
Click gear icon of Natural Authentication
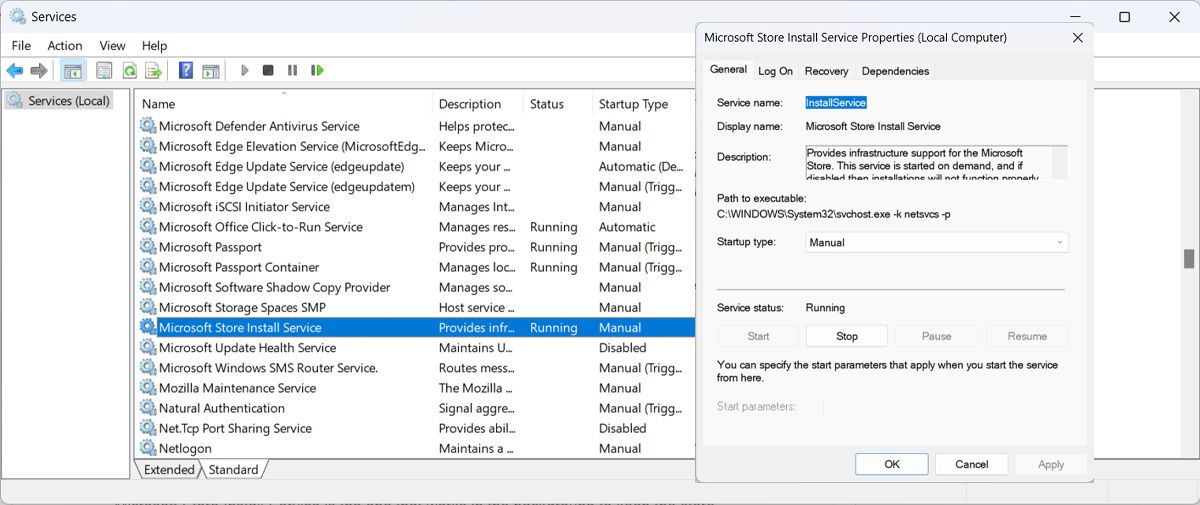pos(148,408)
